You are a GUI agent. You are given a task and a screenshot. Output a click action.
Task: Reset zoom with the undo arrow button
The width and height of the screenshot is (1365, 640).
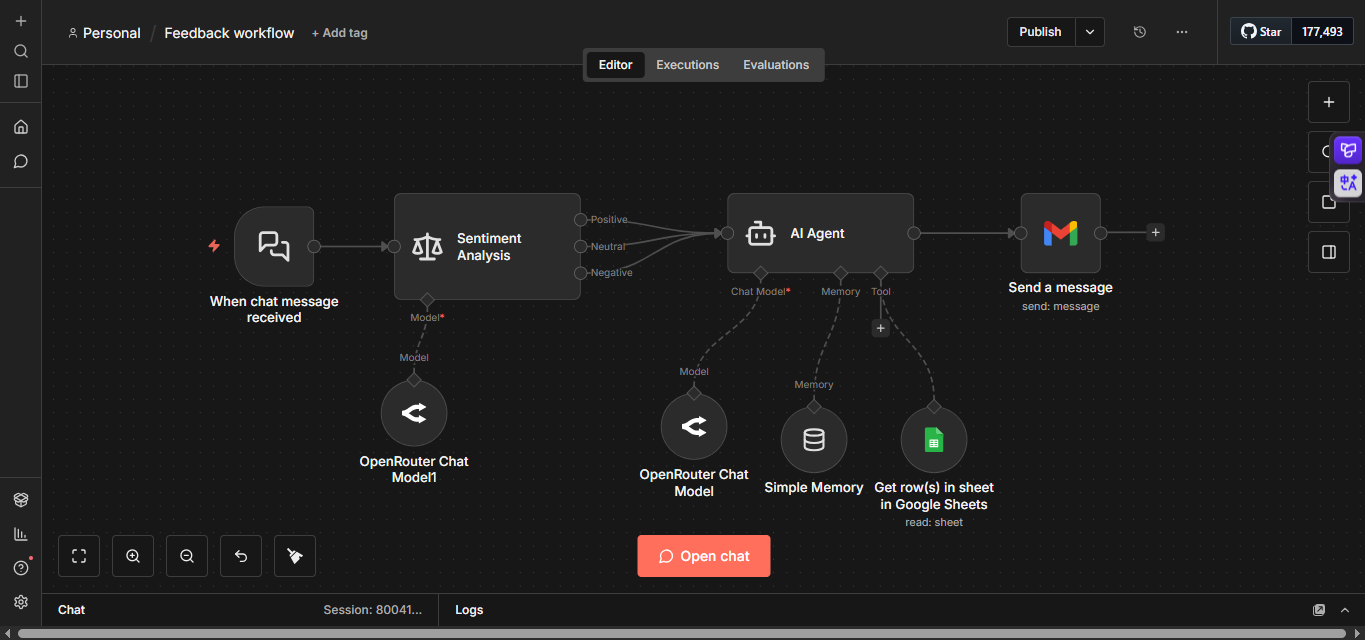click(x=241, y=556)
